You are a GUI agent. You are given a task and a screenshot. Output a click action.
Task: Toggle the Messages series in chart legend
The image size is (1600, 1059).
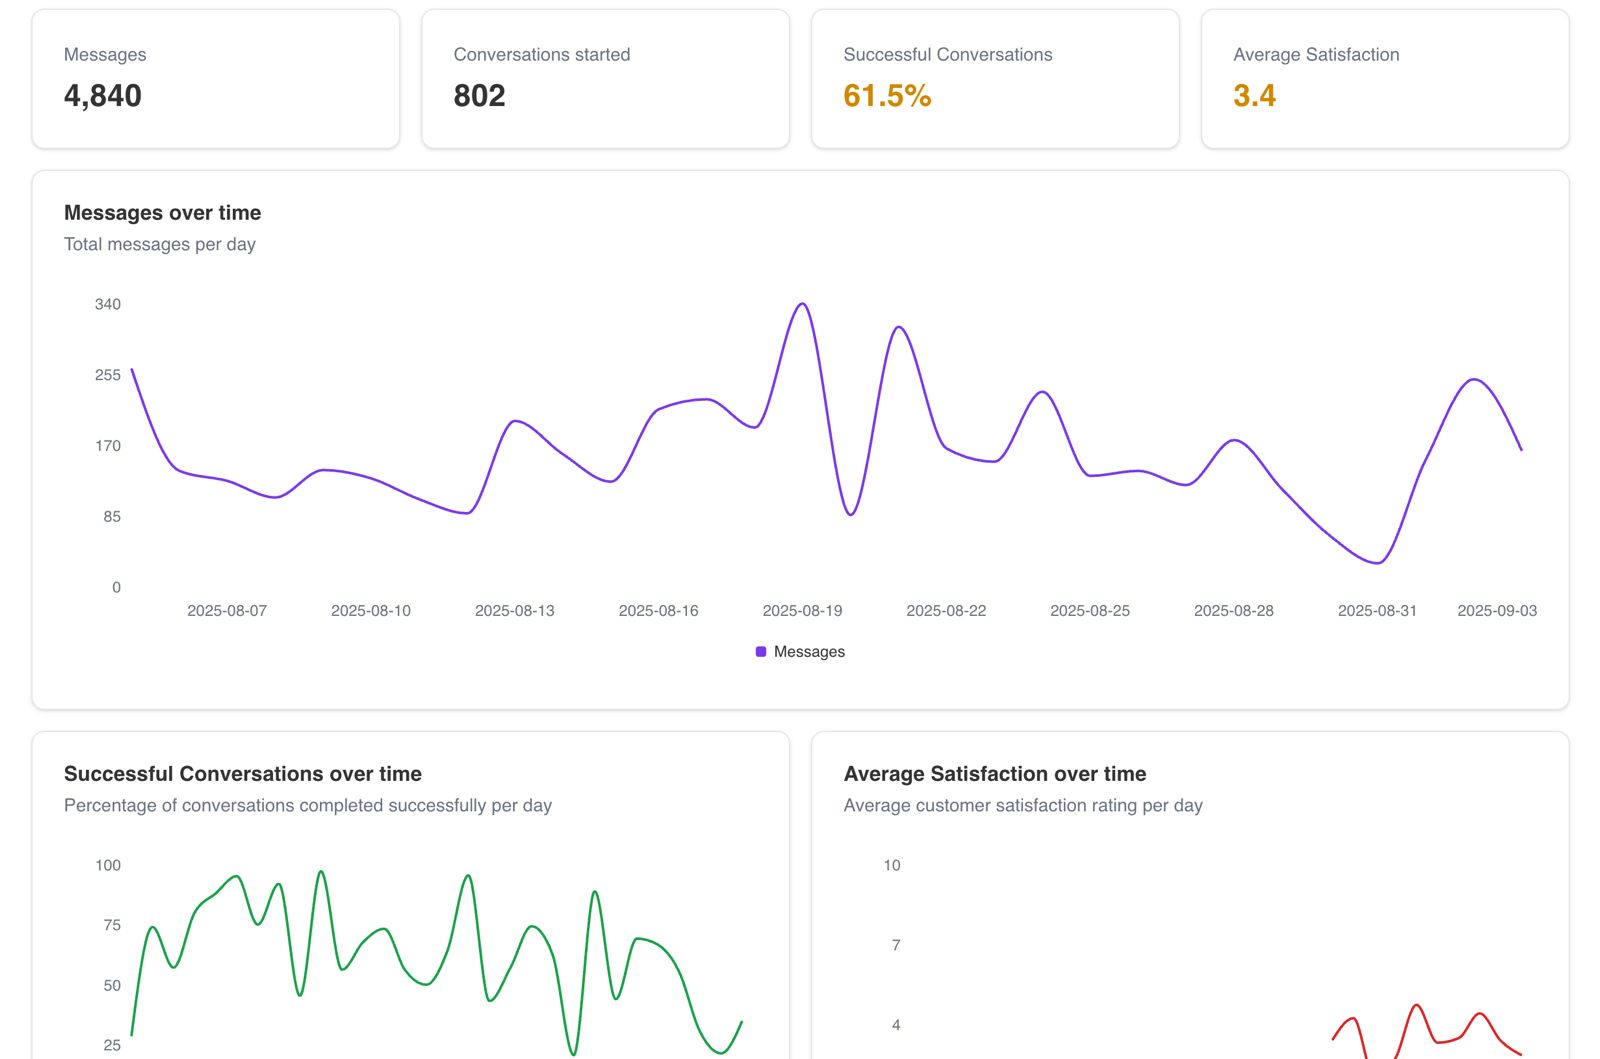pos(808,652)
